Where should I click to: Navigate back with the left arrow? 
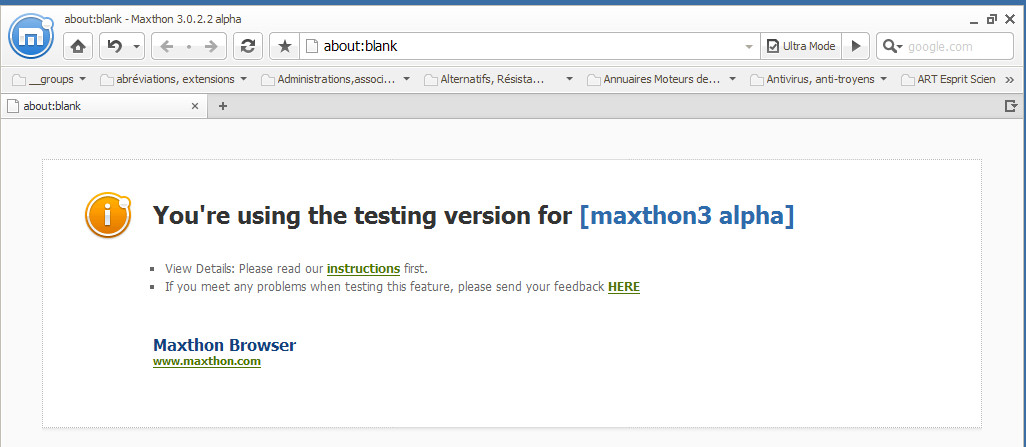click(167, 46)
